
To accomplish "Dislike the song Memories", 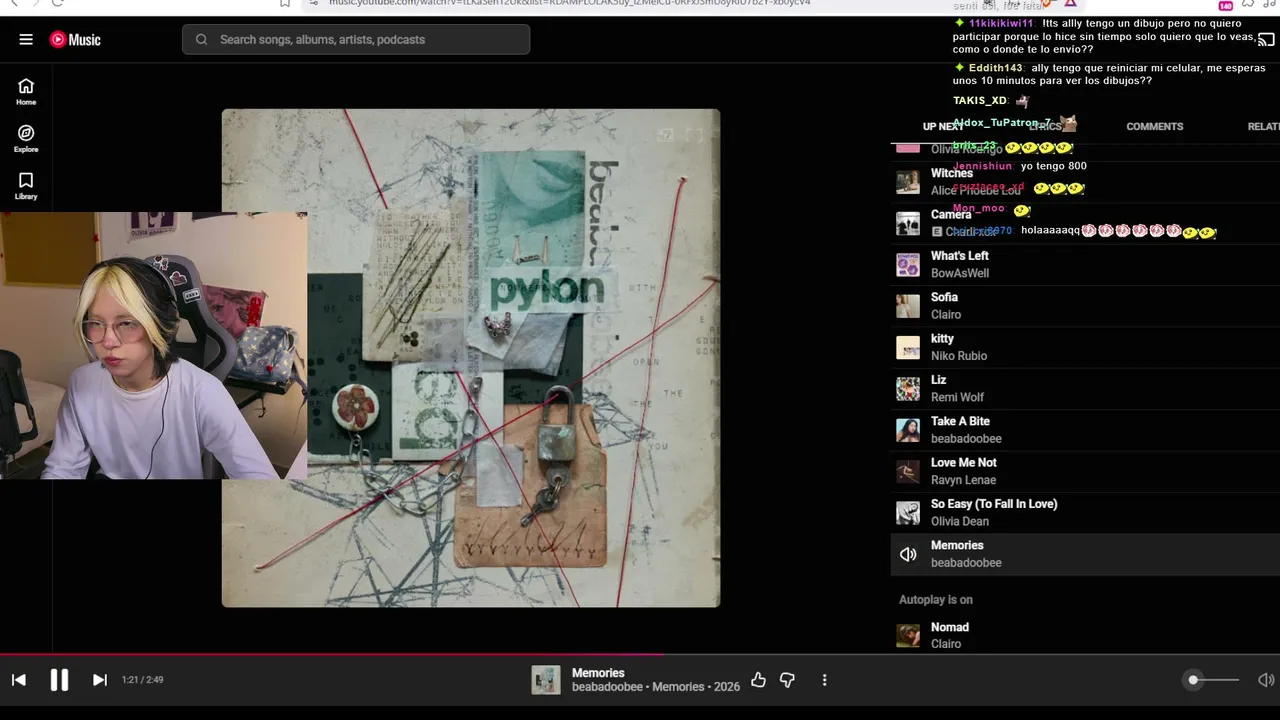I will 787,680.
